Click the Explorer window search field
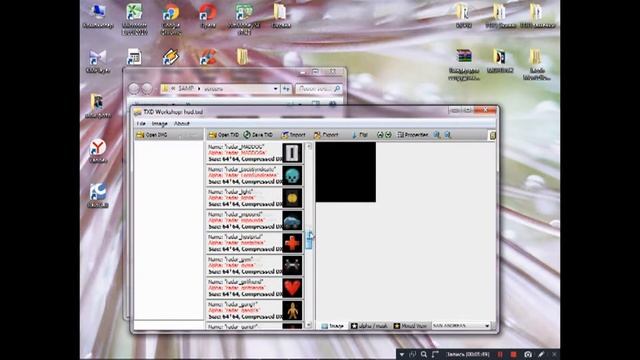 click(318, 89)
